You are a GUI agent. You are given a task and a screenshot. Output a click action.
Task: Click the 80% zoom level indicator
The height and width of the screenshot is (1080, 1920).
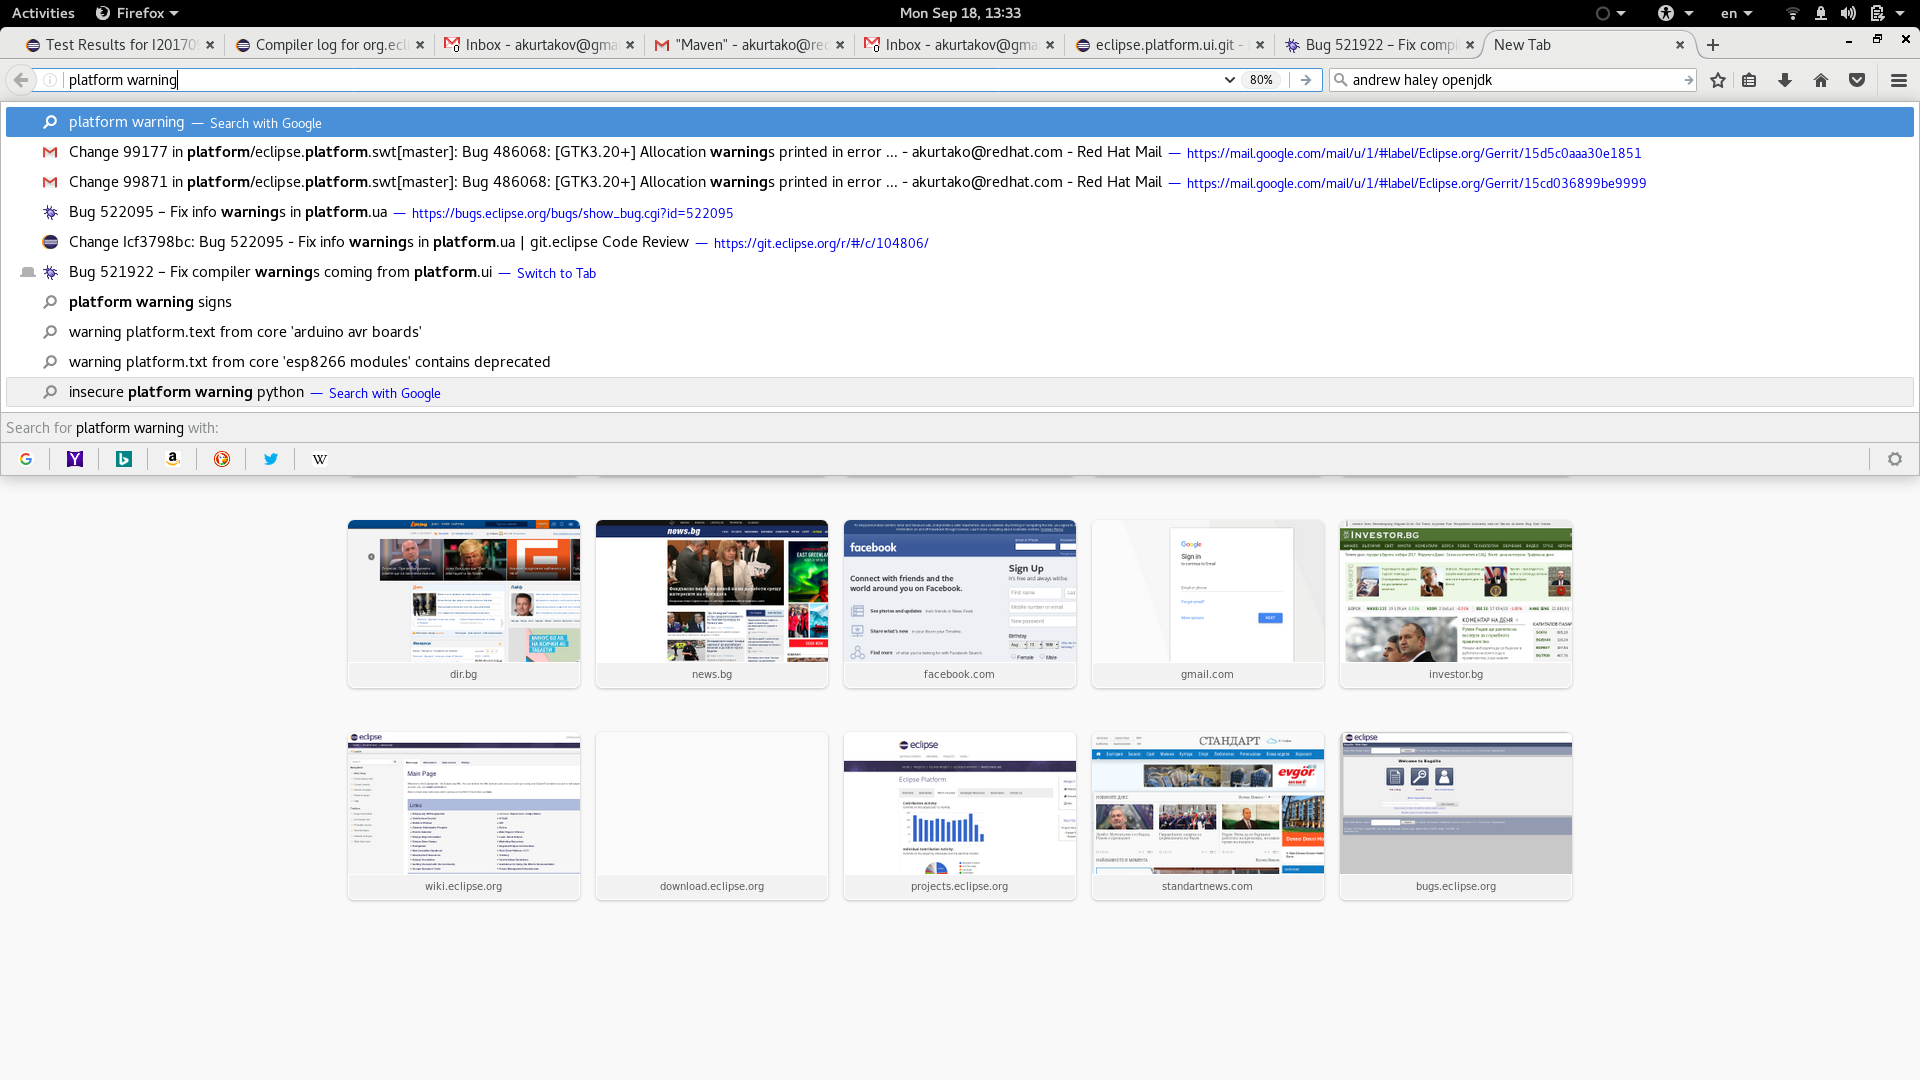(x=1261, y=80)
